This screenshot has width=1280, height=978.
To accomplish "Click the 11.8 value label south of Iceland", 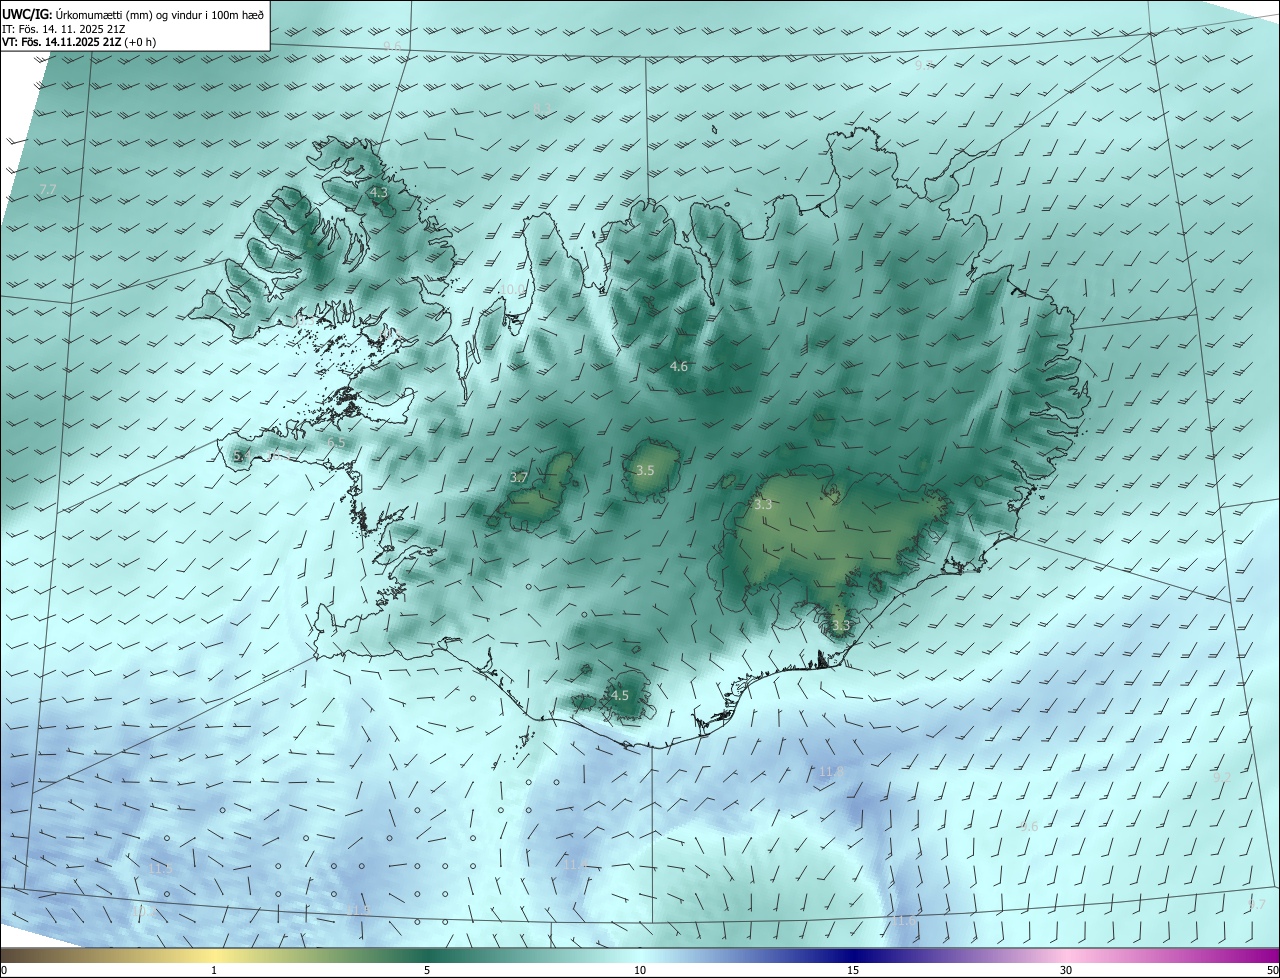I will click(831, 772).
